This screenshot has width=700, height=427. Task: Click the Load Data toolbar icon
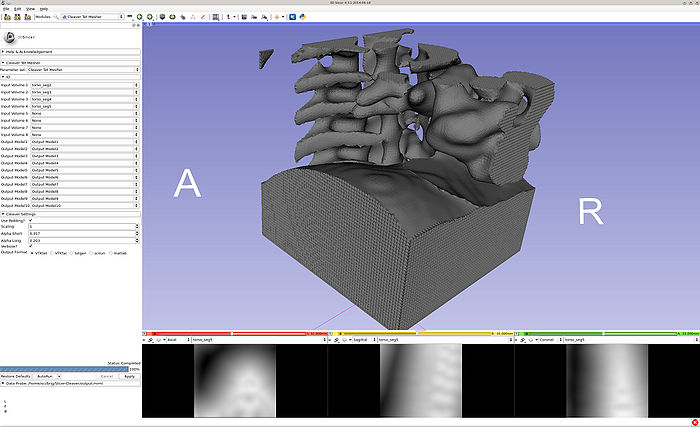point(5,17)
